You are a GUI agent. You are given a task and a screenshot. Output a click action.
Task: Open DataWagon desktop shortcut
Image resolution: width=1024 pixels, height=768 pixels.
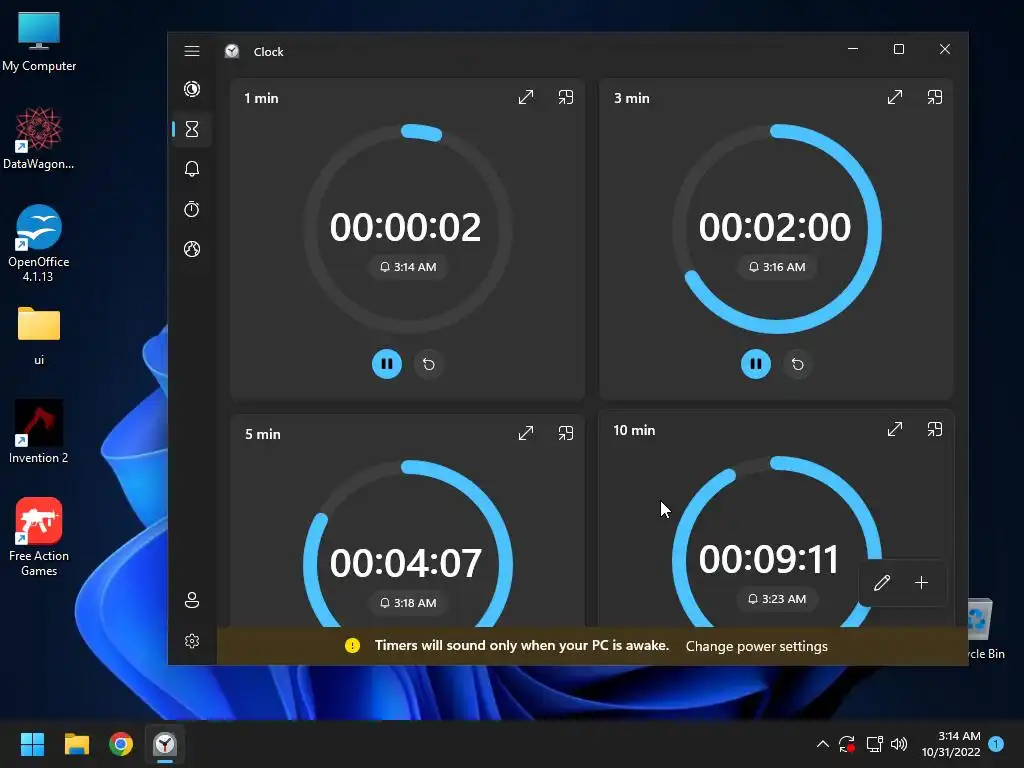(39, 138)
